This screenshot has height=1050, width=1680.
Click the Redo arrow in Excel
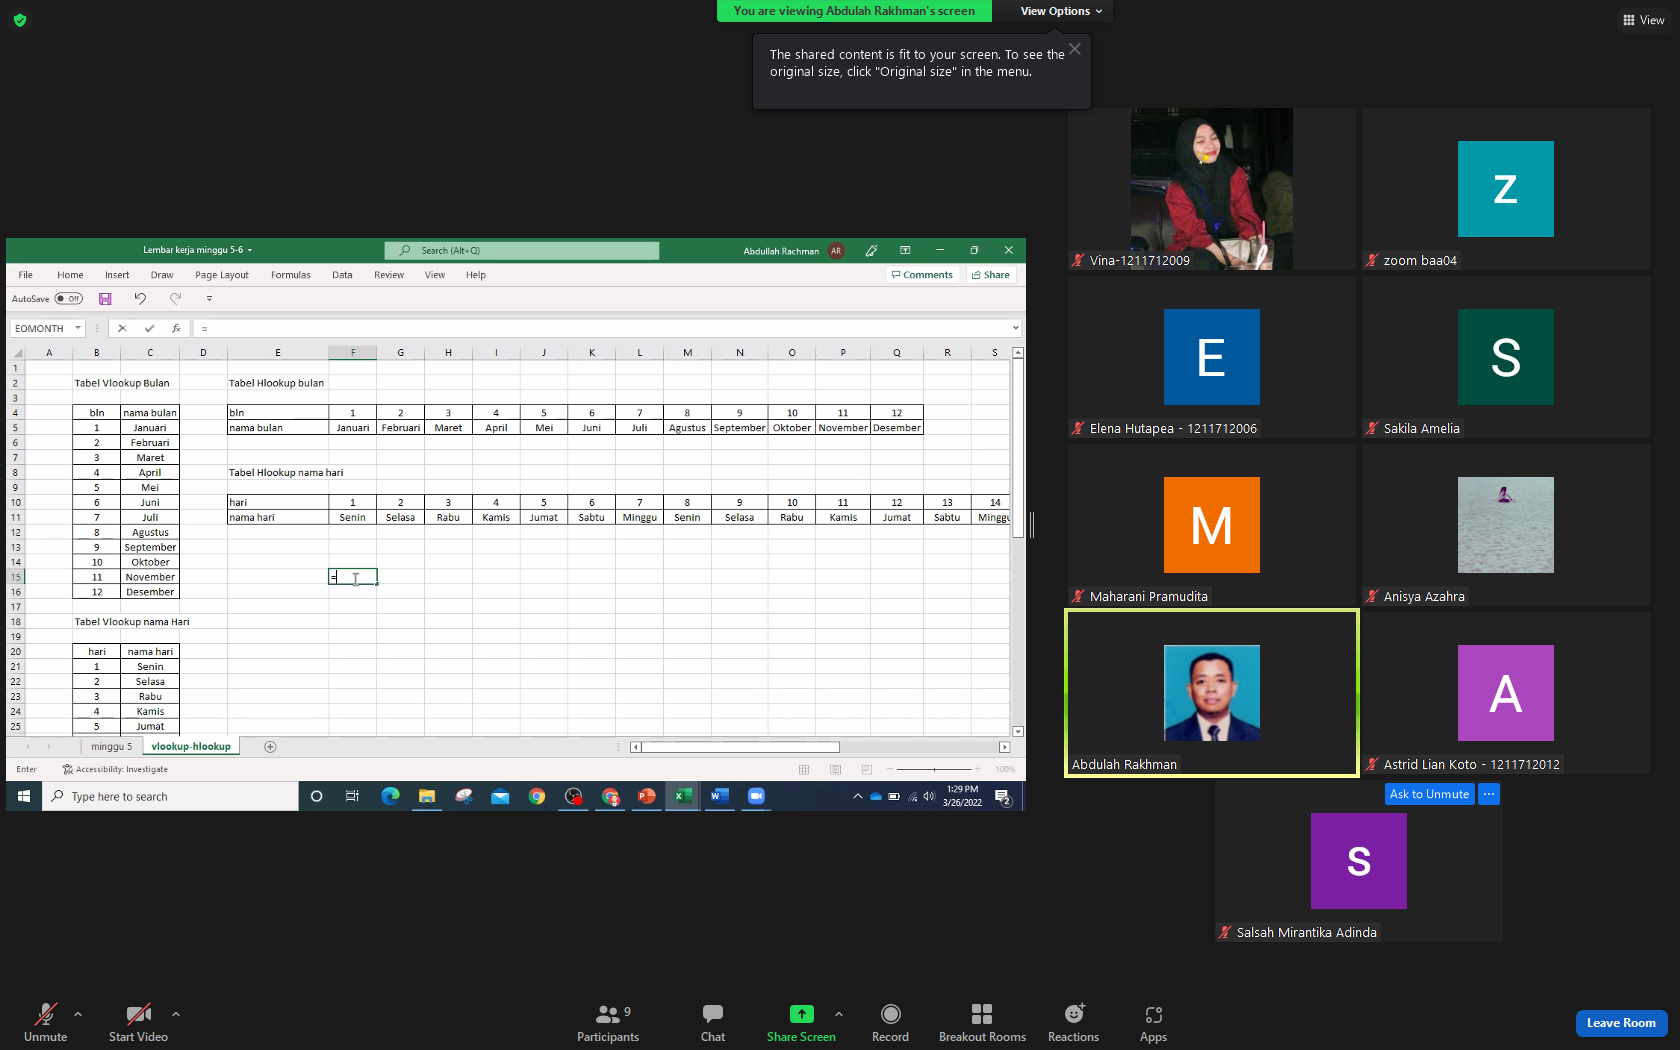[x=176, y=299]
